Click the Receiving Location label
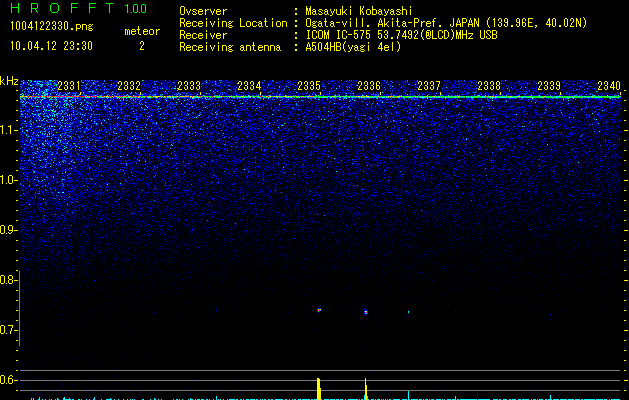 tap(233, 23)
